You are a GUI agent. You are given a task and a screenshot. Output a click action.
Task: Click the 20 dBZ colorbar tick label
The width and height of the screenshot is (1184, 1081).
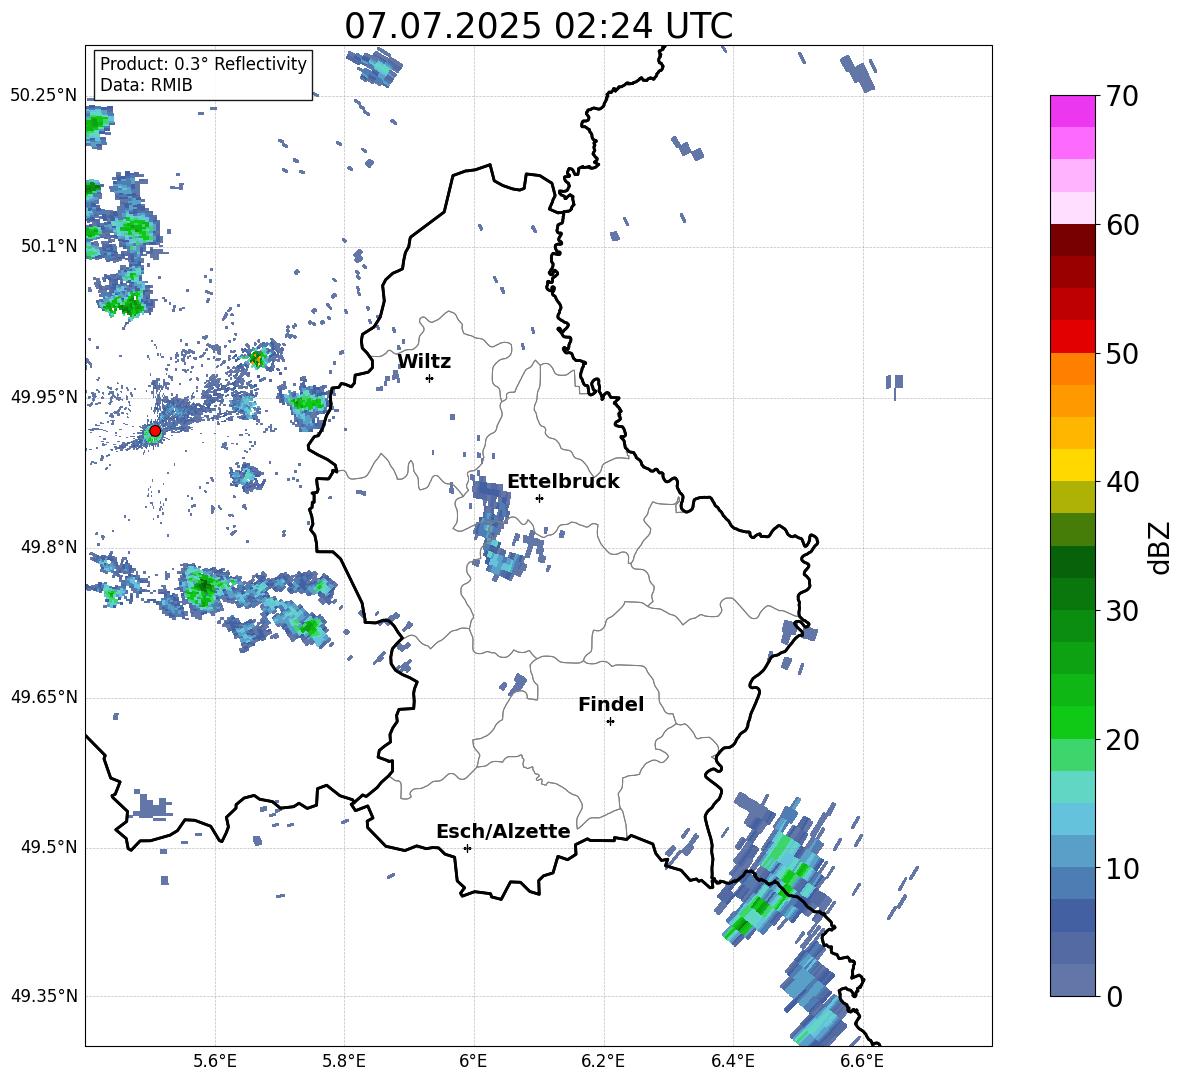coord(1122,739)
